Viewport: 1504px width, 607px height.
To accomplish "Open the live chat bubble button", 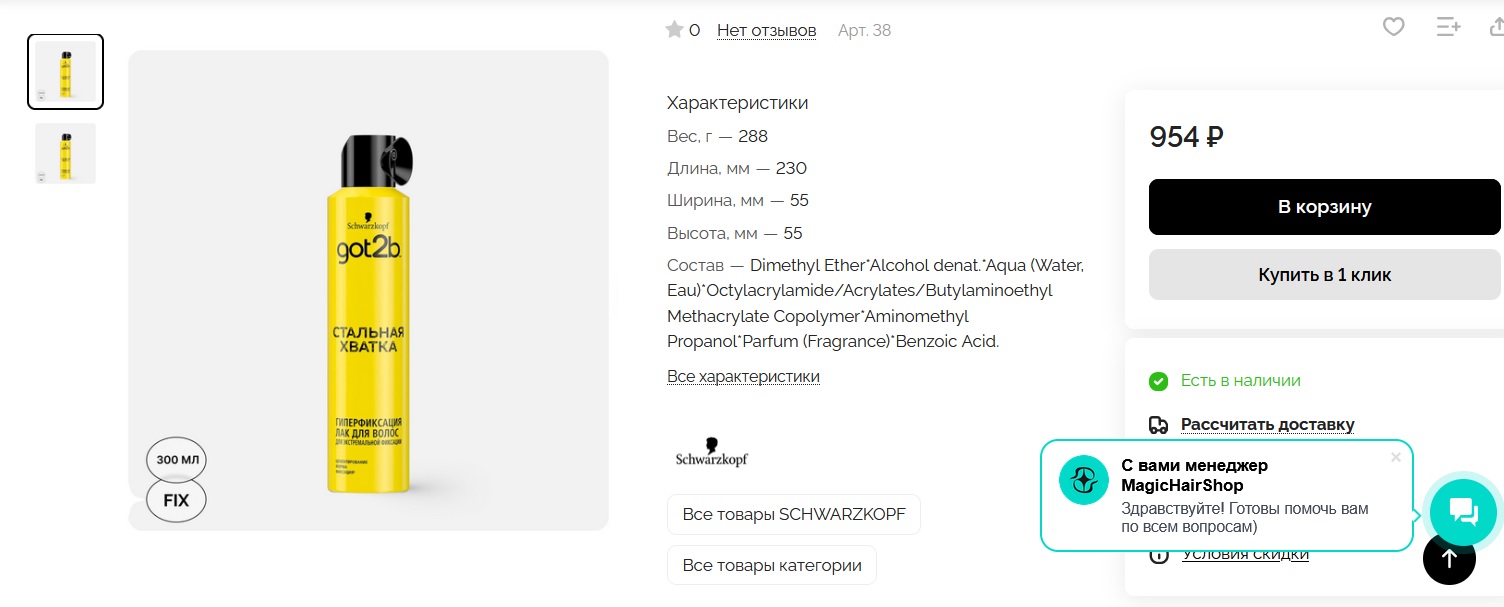I will point(1463,512).
